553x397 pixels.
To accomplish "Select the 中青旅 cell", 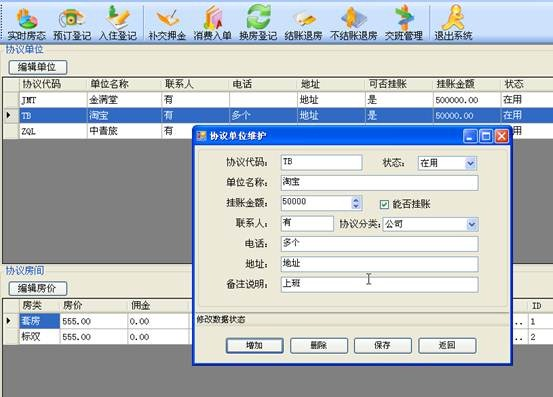I will pyautogui.click(x=124, y=131).
